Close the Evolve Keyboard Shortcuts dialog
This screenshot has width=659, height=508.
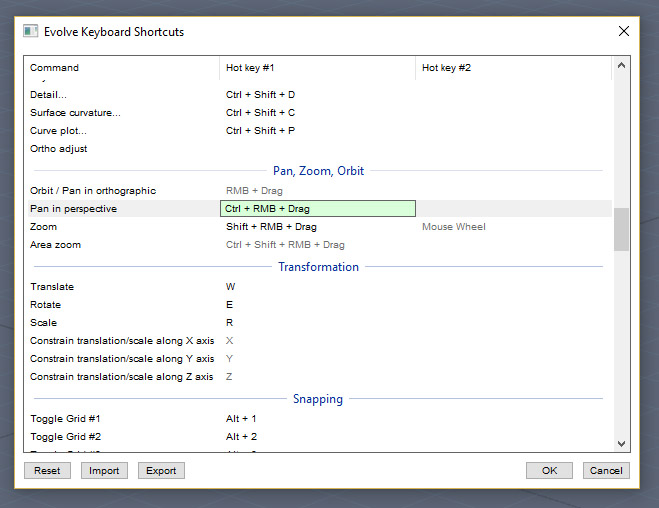tap(624, 31)
